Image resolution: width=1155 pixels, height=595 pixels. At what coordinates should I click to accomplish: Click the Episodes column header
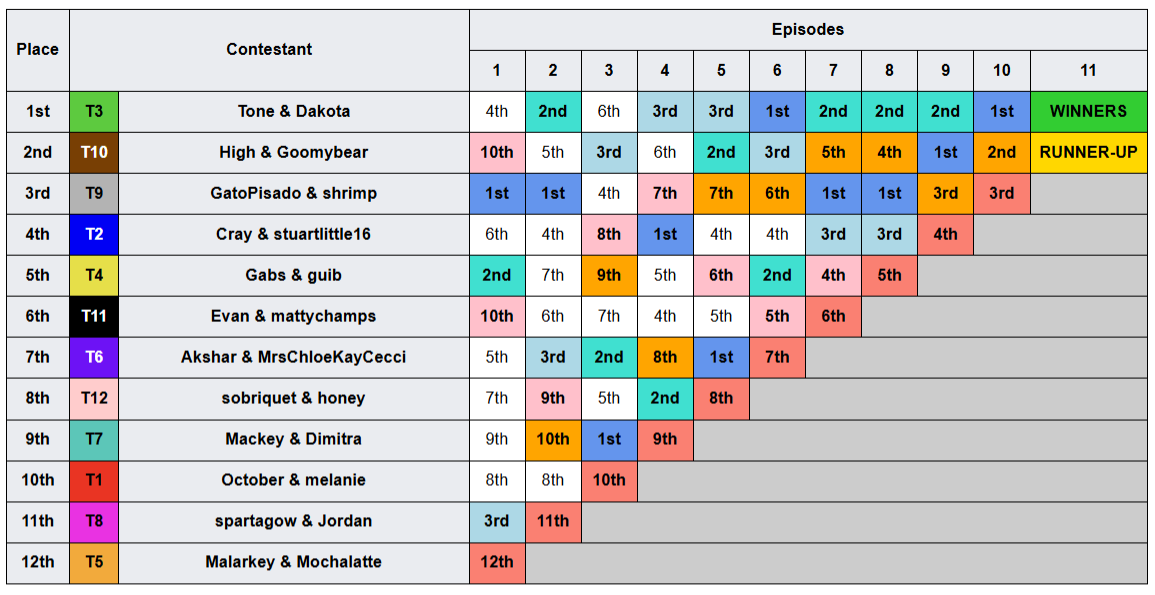[808, 30]
